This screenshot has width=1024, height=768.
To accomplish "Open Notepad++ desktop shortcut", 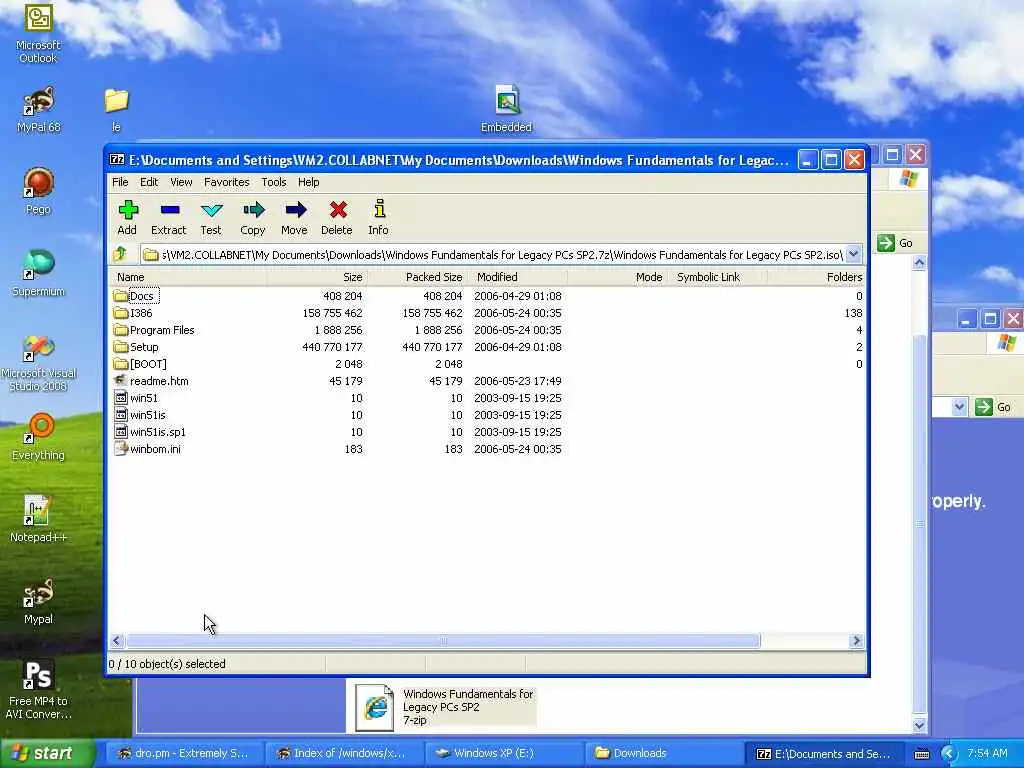I will (38, 519).
